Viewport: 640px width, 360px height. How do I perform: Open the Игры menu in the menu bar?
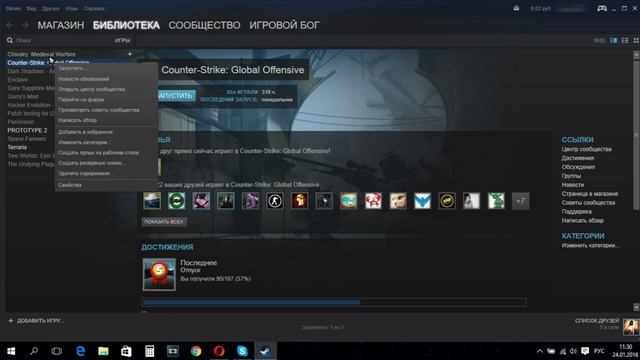click(x=72, y=9)
